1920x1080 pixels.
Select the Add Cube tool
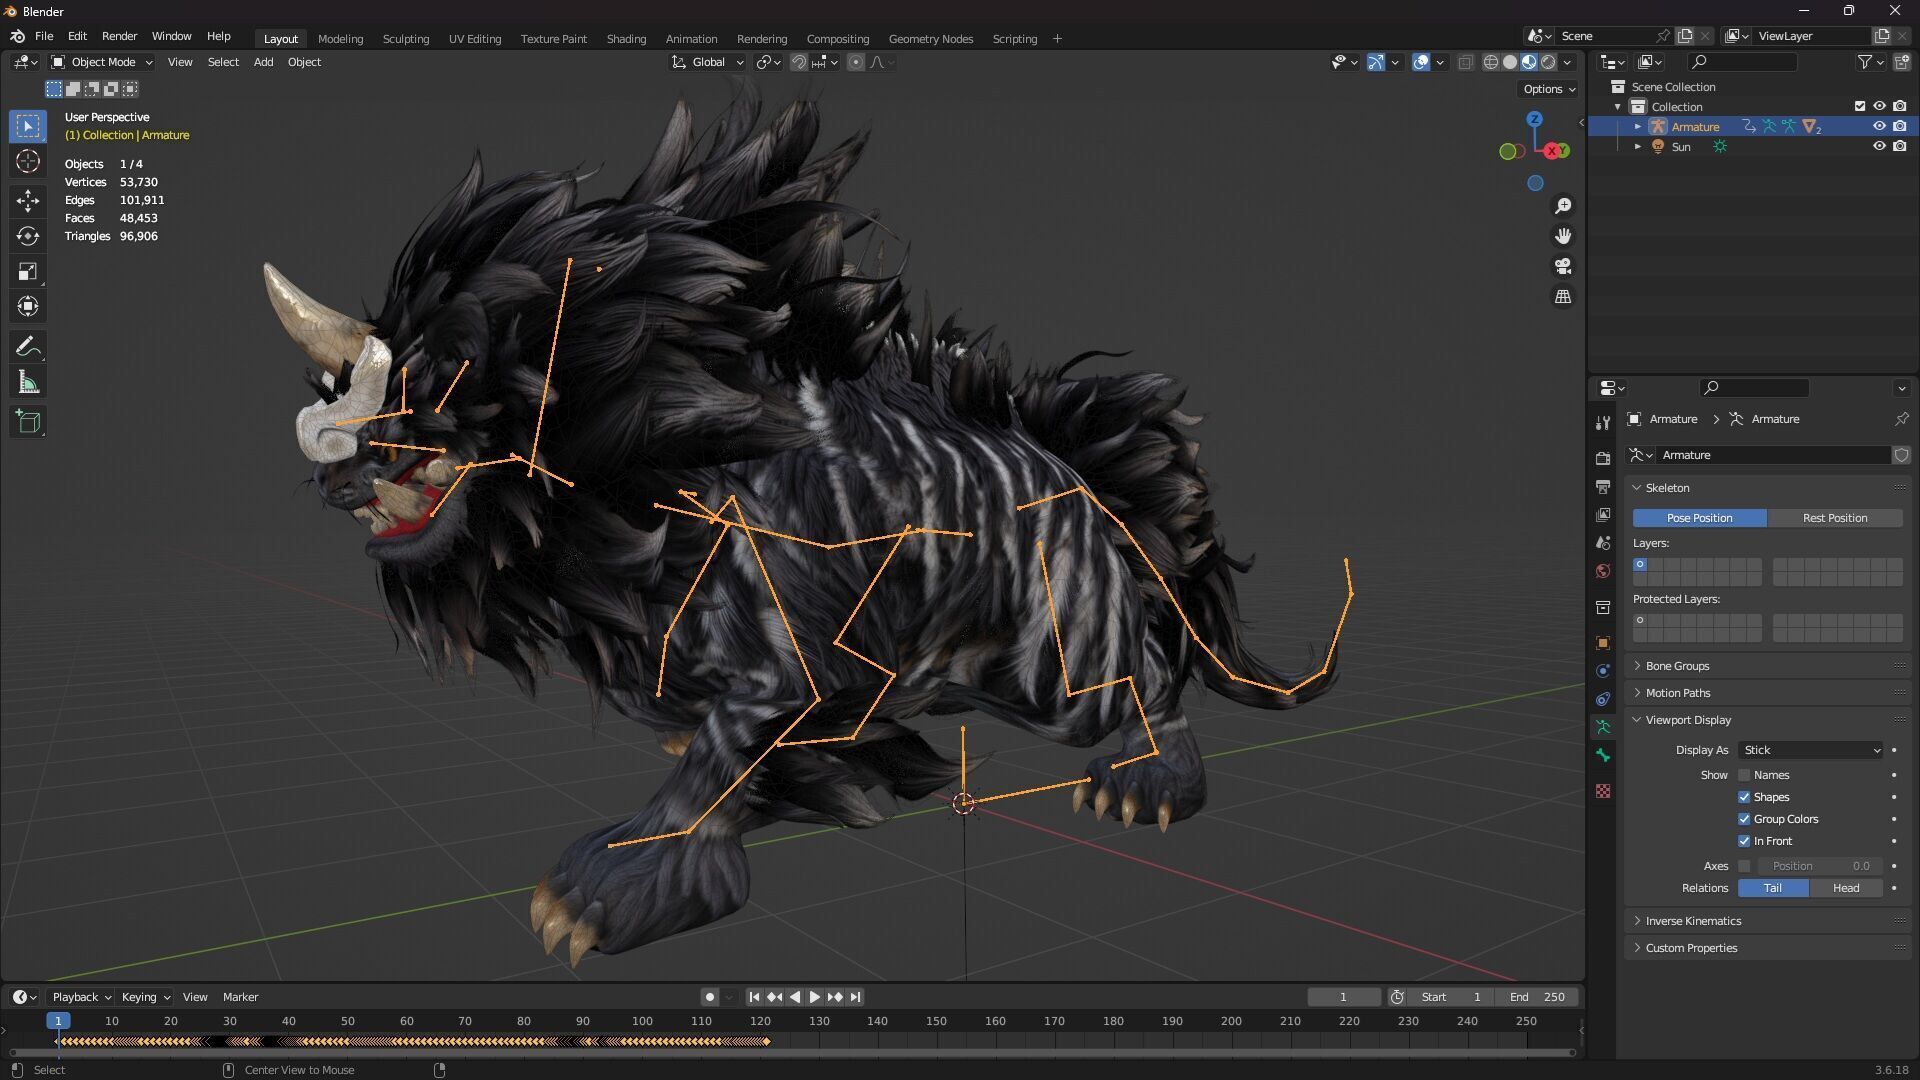[28, 422]
